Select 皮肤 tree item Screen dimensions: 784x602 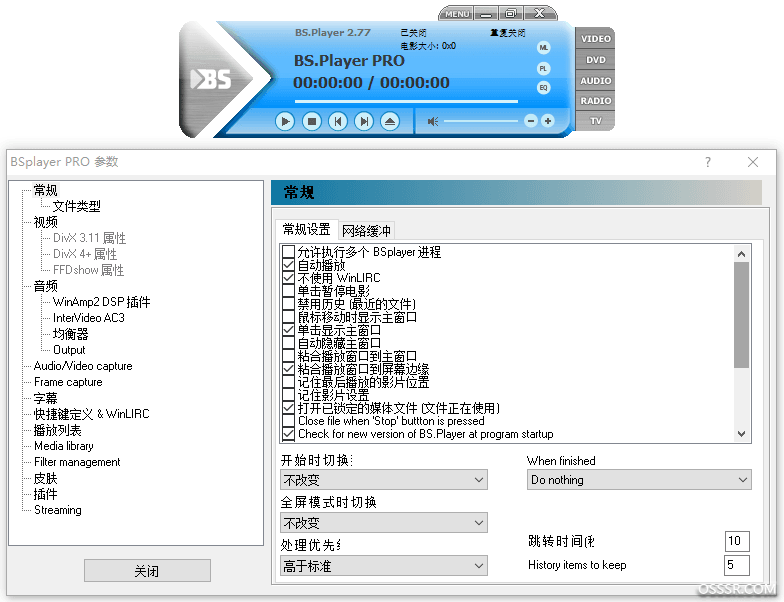pyautogui.click(x=46, y=478)
